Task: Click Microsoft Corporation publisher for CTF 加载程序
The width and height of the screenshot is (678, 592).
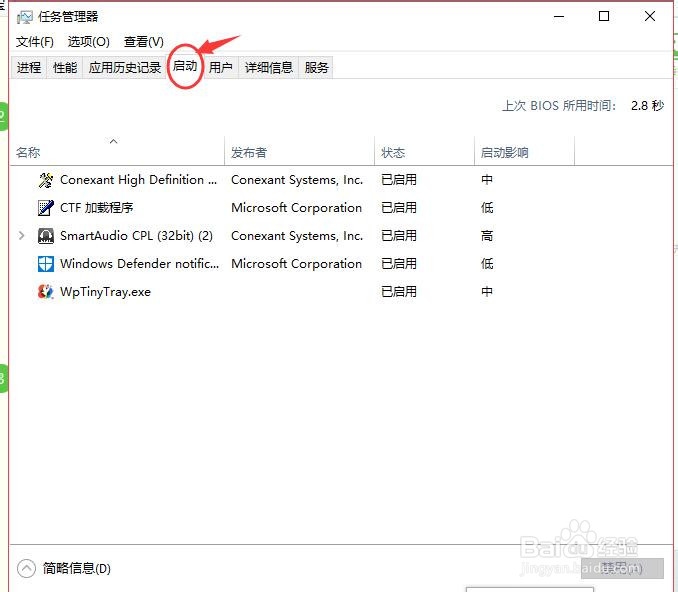Action: click(x=297, y=208)
